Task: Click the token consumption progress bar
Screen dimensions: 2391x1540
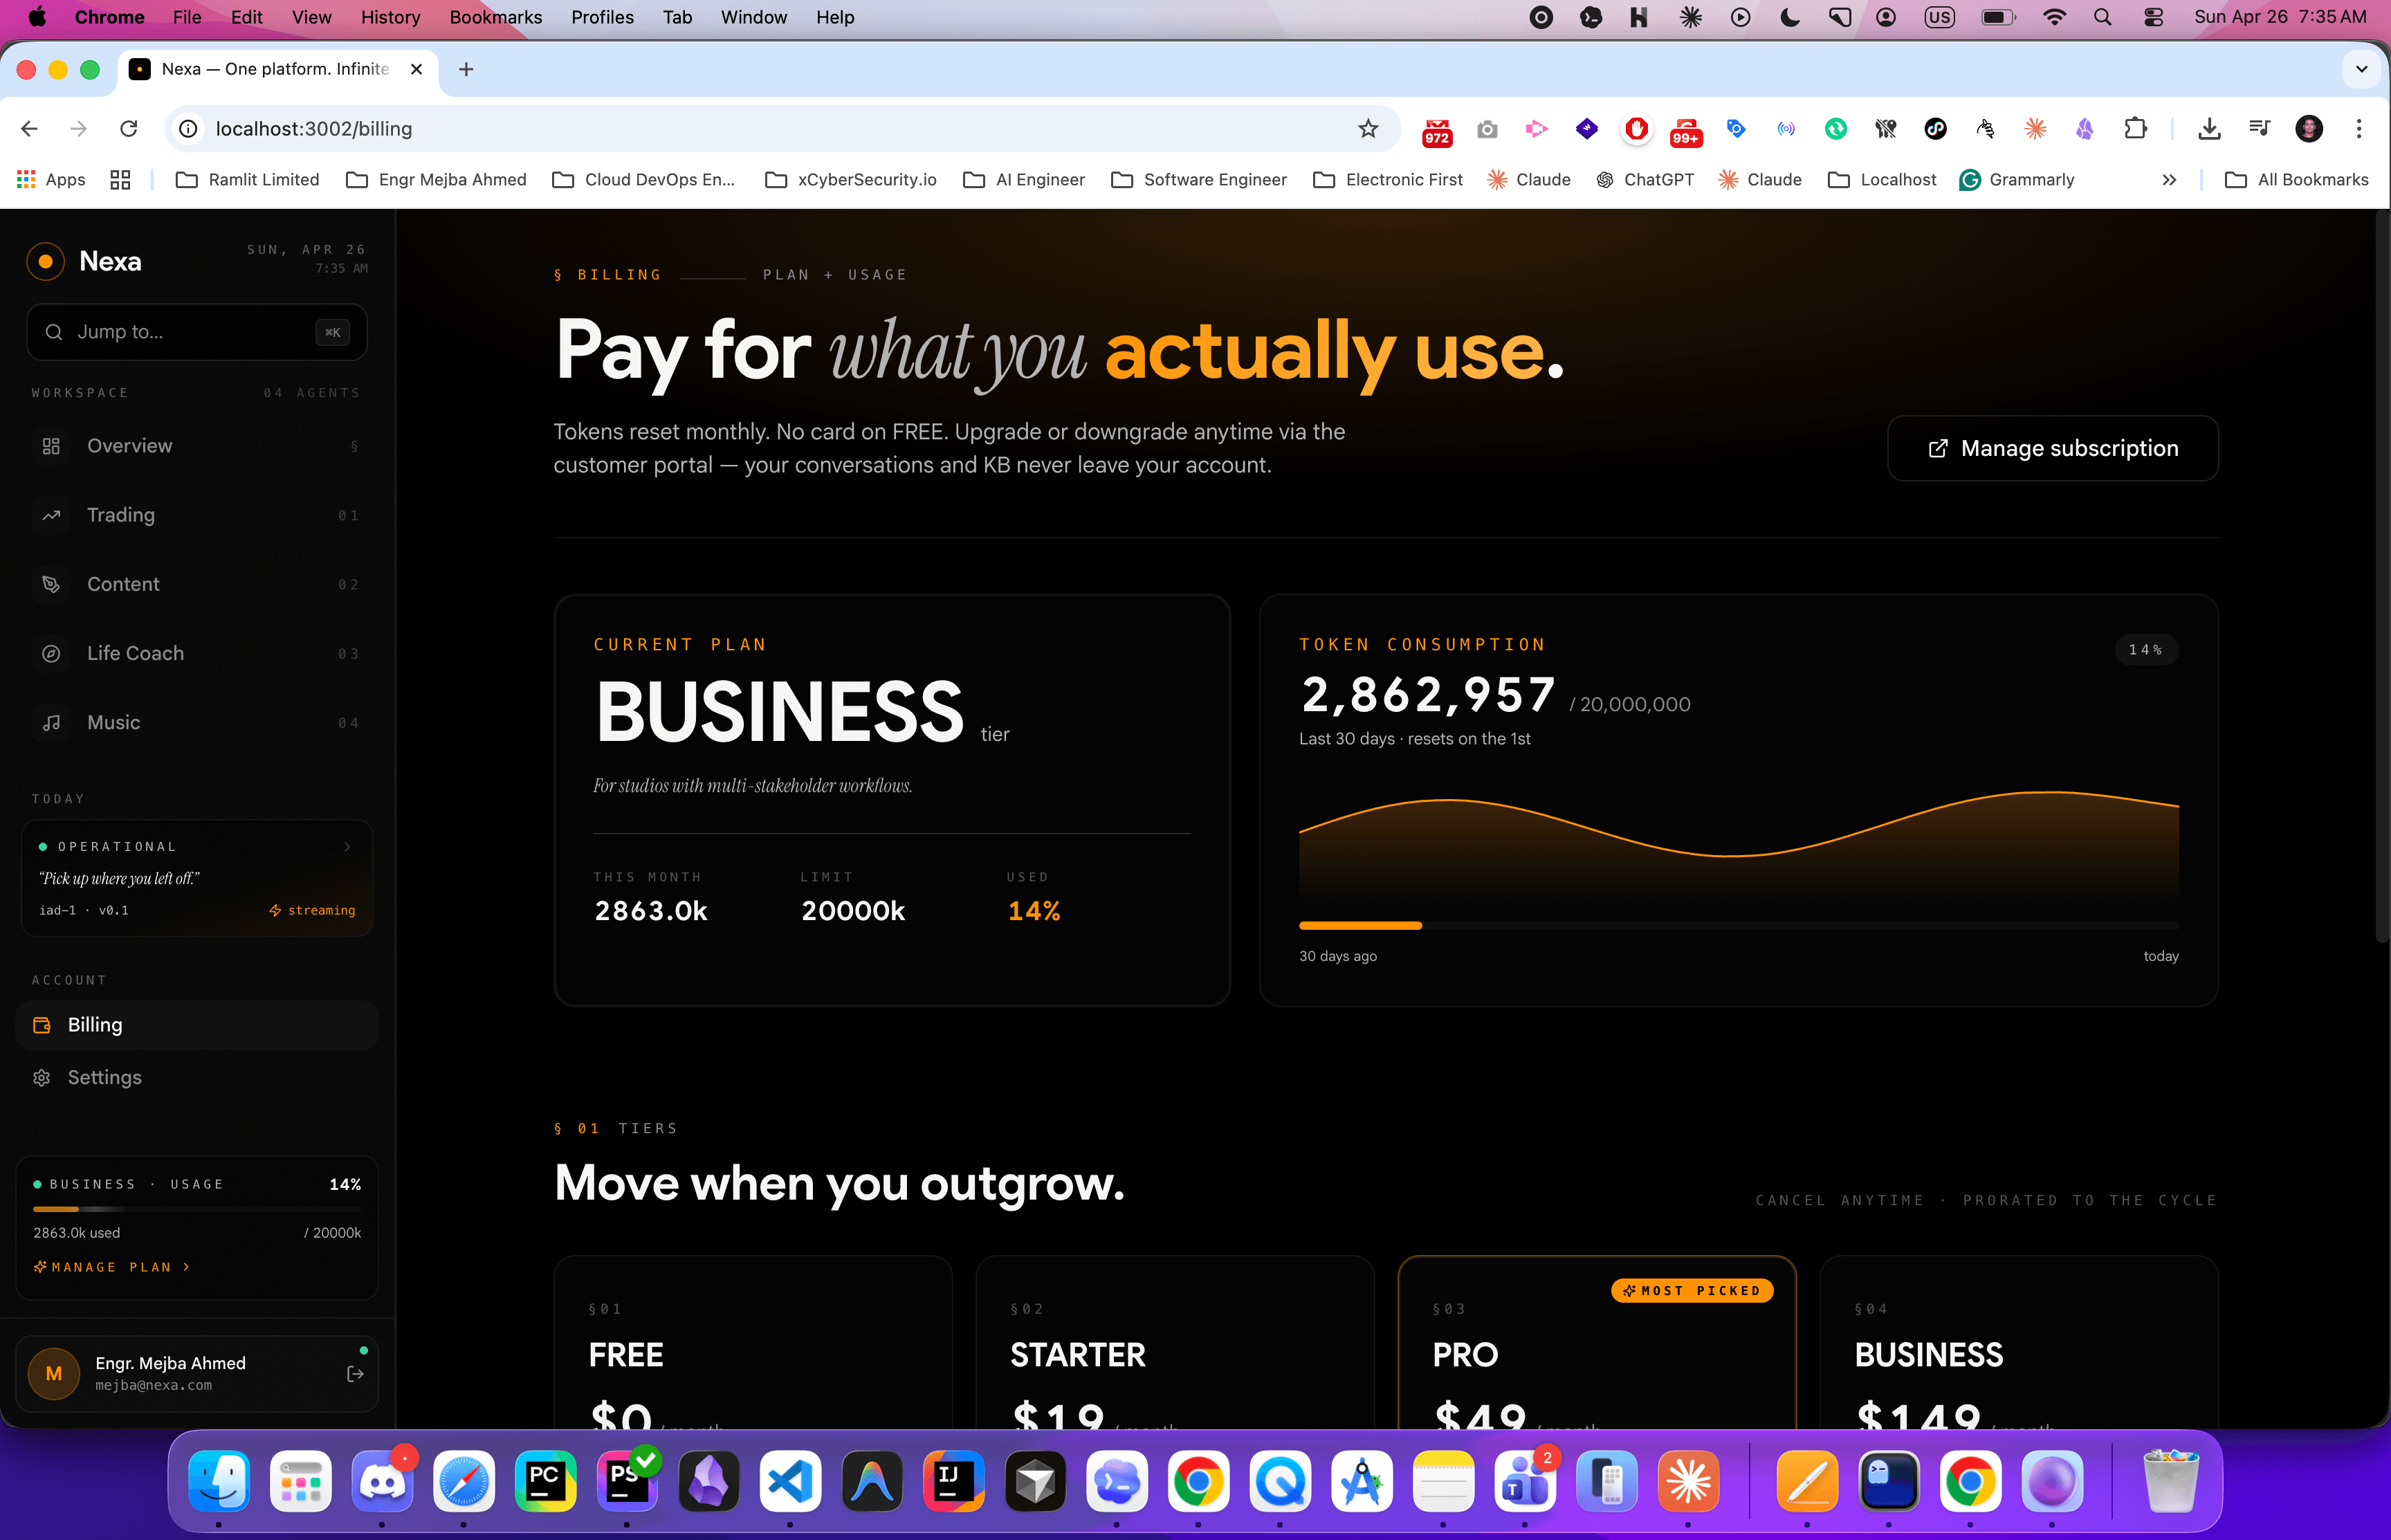Action: pos(1738,926)
